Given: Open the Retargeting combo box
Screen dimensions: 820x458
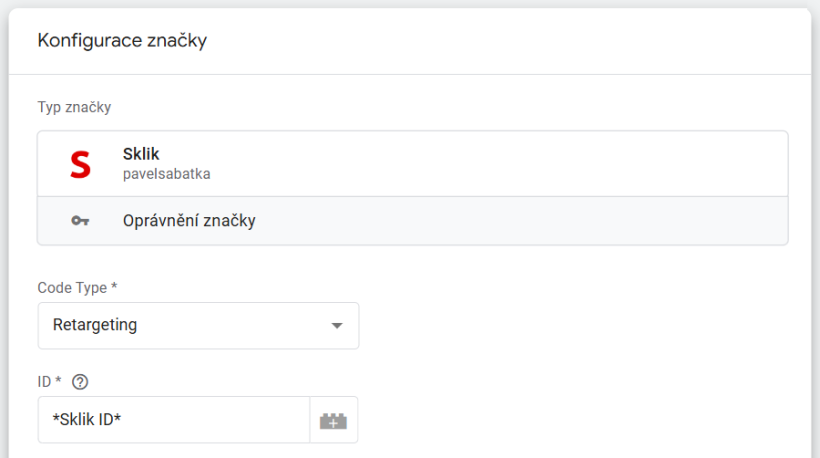Looking at the screenshot, I should pyautogui.click(x=198, y=326).
